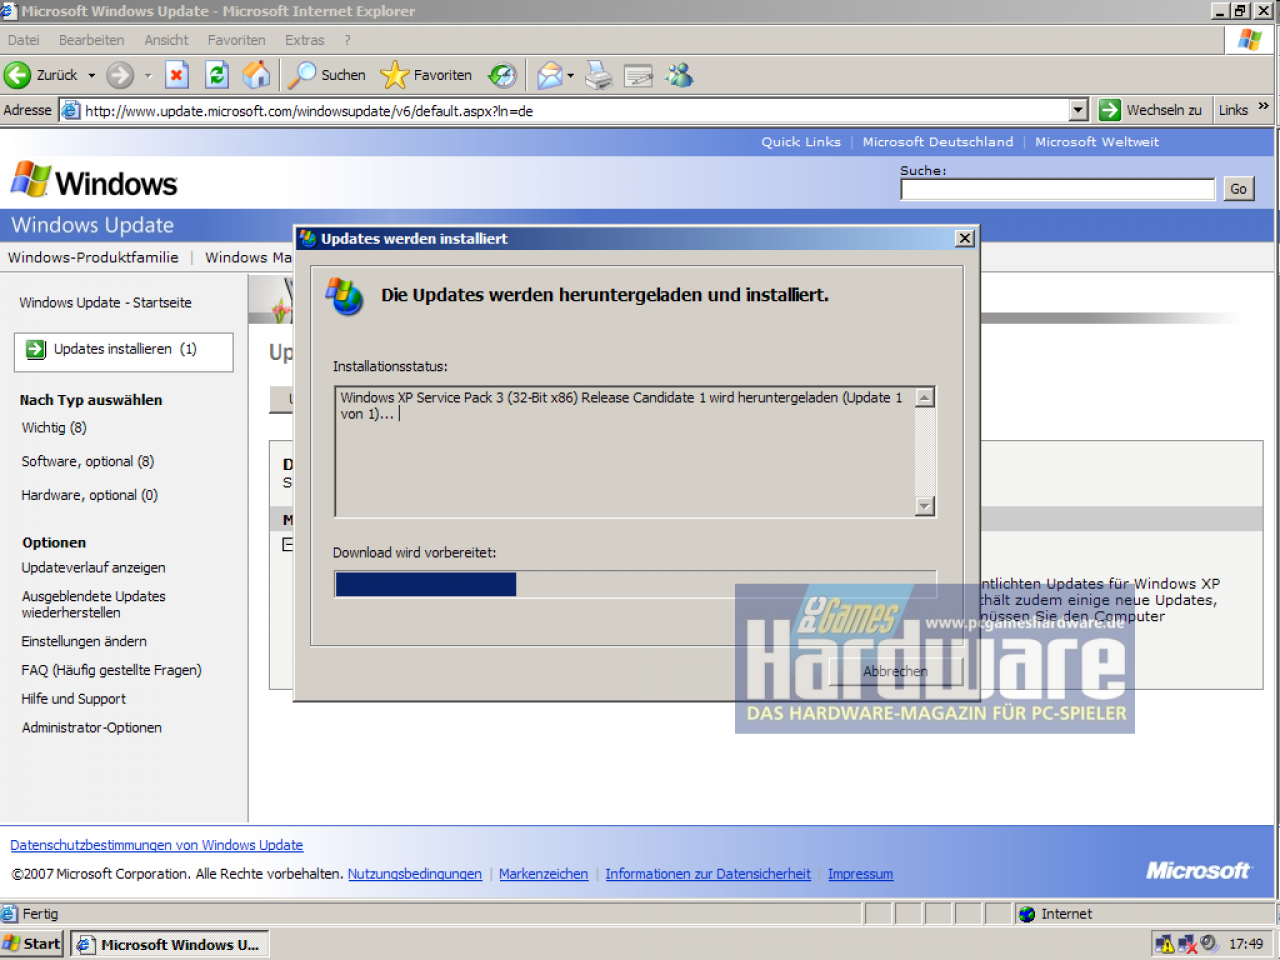Screen dimensions: 1280x960
Task: Click the network warning tray icon
Action: click(x=1165, y=943)
